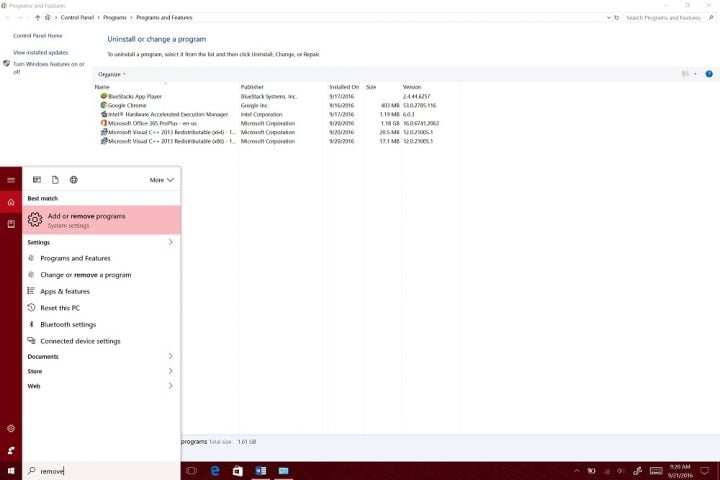Sort the list by Name column
Screen dimensions: 720x480
(102, 87)
